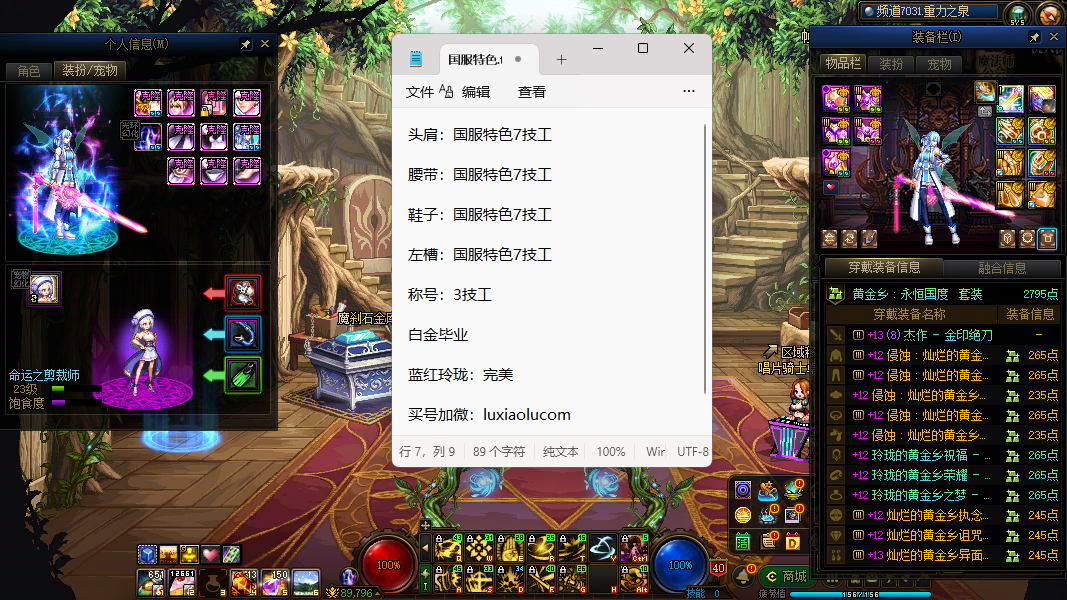Click the 100% zoom level in status bar
1067x600 pixels.
click(610, 452)
